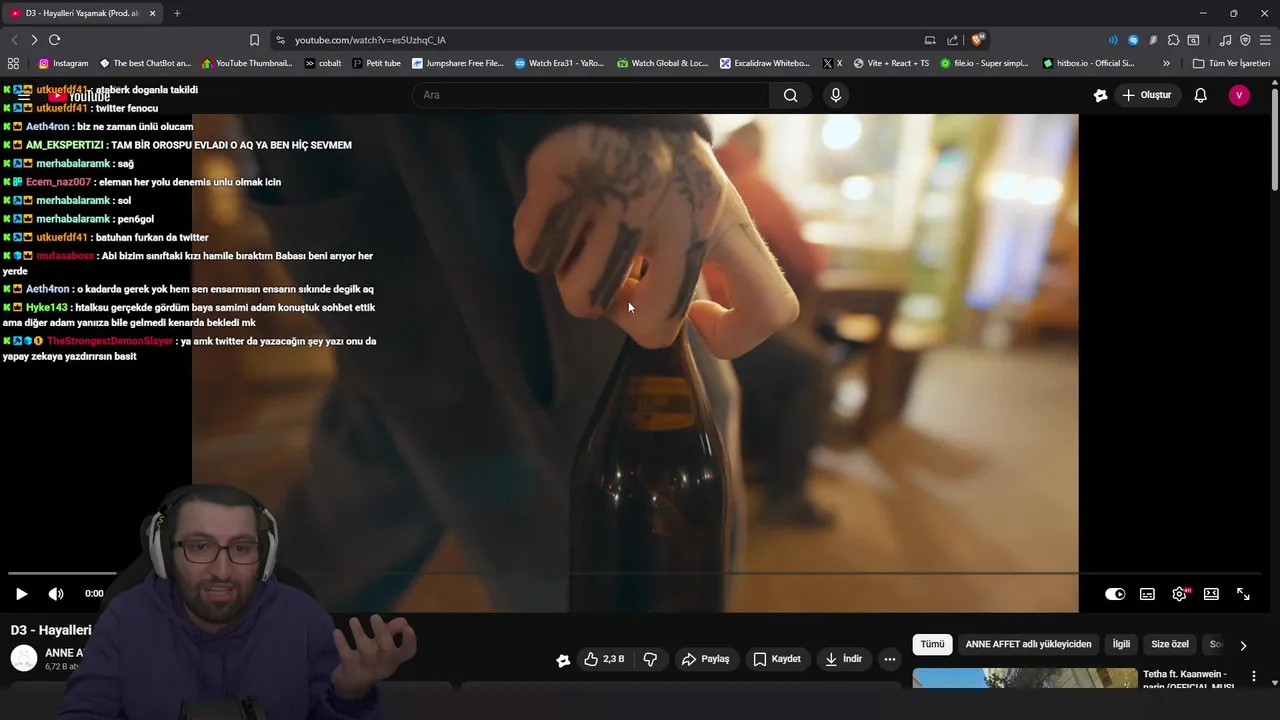Image resolution: width=1280 pixels, height=720 pixels.
Task: Open the Excalidraw Whiteboard bookmark
Action: [765, 63]
